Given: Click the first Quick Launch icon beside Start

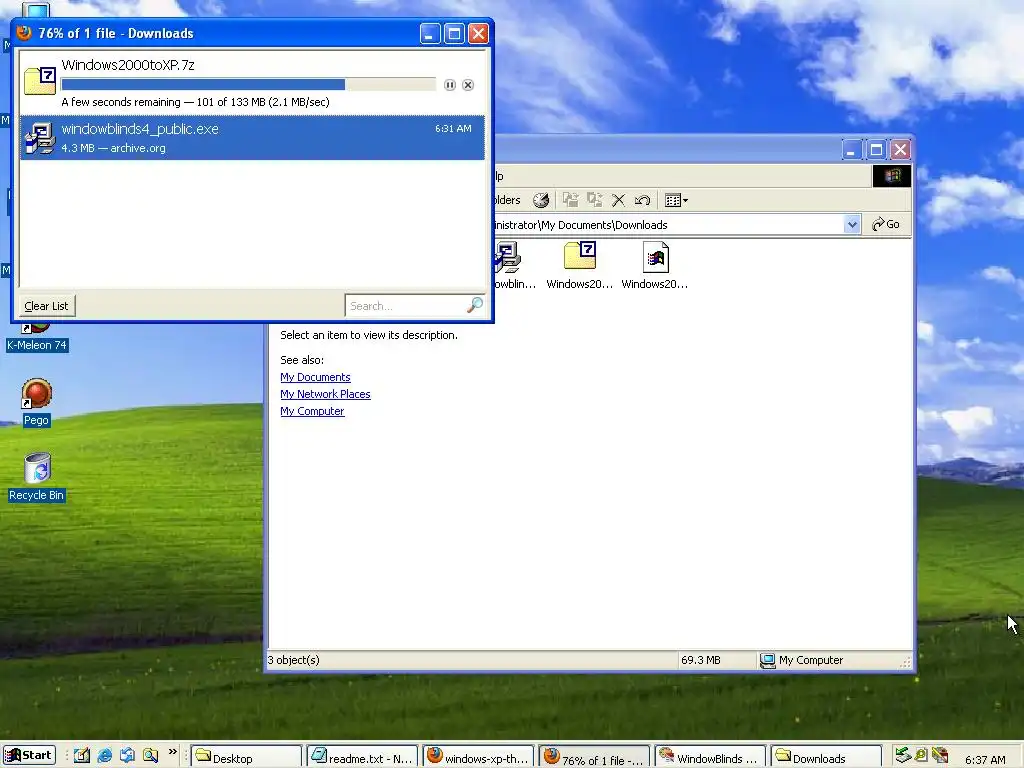Looking at the screenshot, I should click(82, 756).
